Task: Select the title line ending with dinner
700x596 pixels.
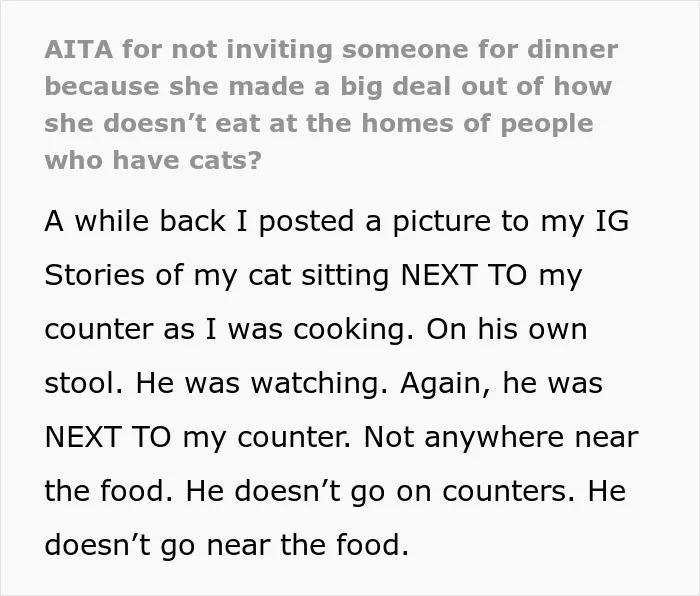Action: [x=331, y=50]
